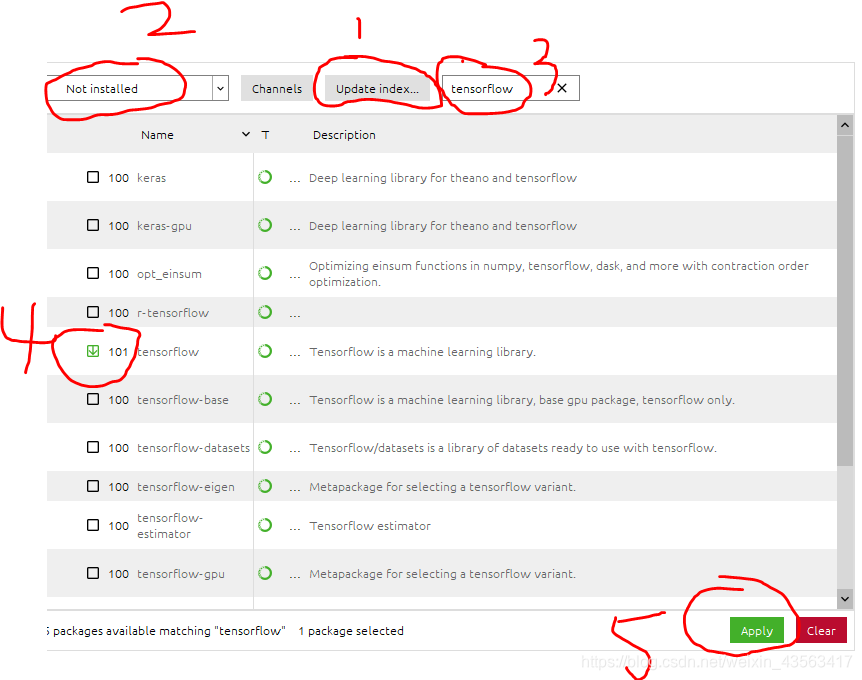
Task: Click the tensorflow-base row type icon
Action: tap(265, 399)
